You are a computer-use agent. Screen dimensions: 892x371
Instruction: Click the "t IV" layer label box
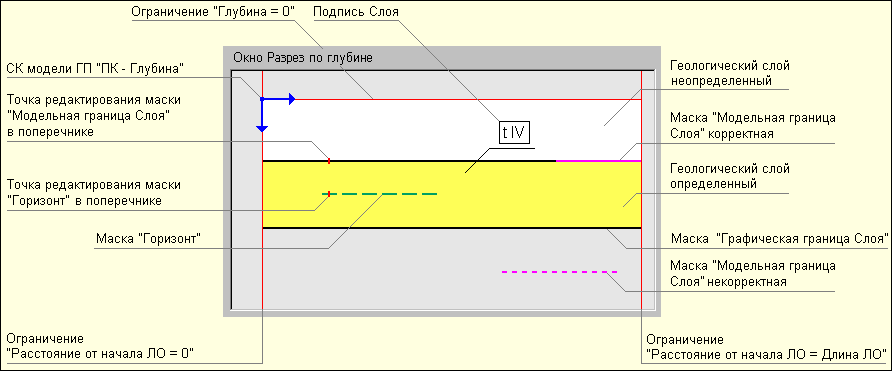[514, 133]
